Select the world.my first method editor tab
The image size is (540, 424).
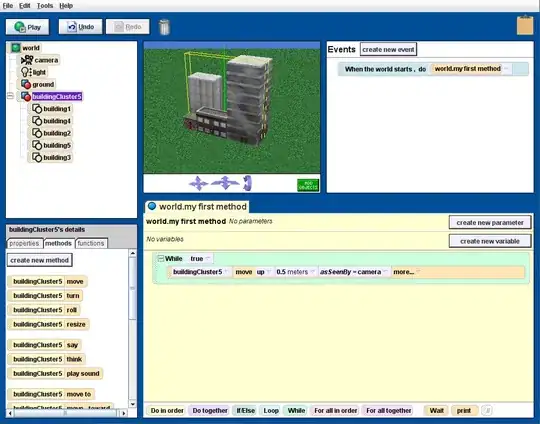[197, 207]
